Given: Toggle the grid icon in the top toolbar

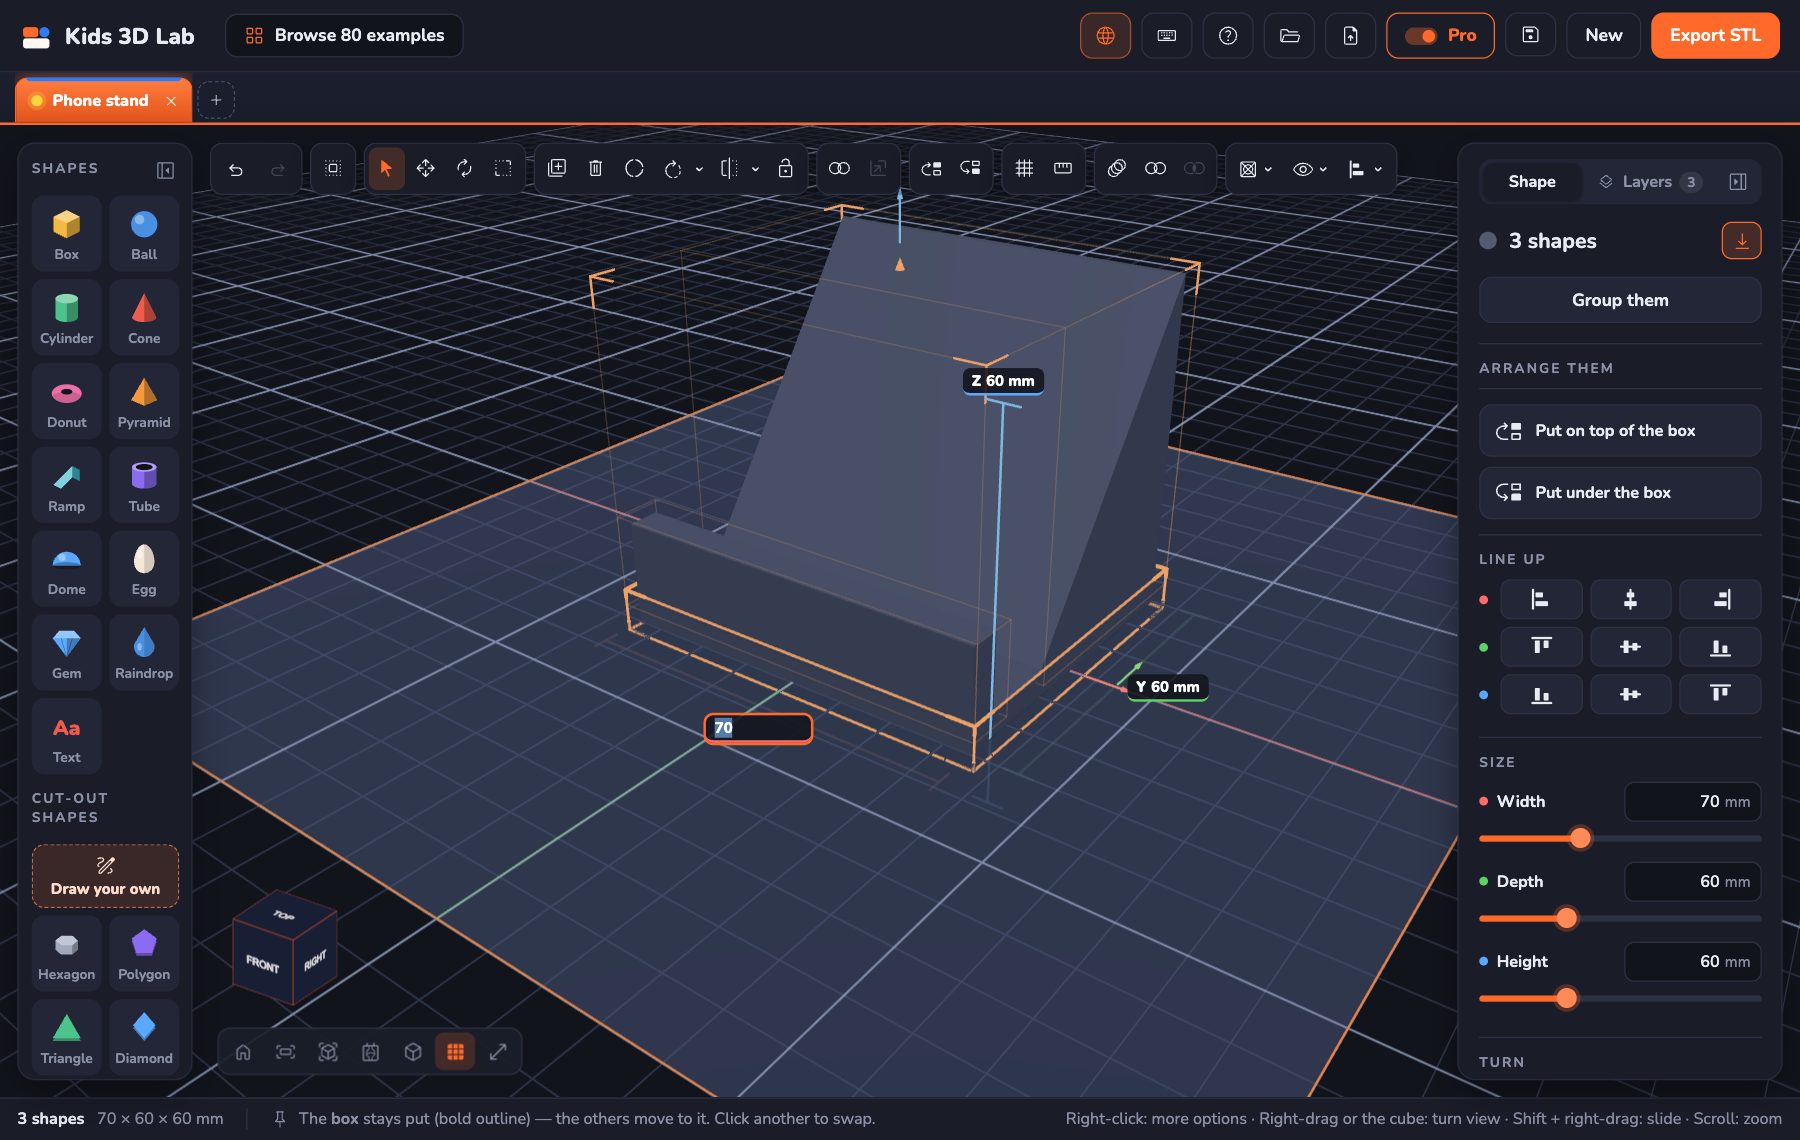Looking at the screenshot, I should pos(1024,169).
